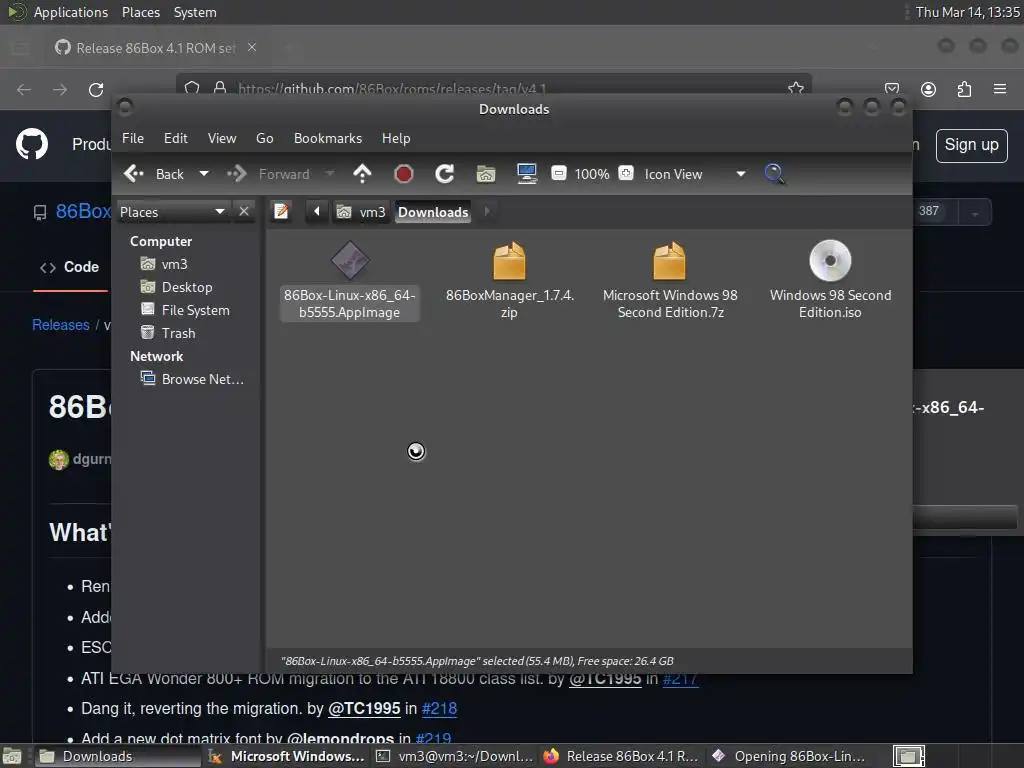Viewport: 1024px width, 768px height.
Task: Select the Windows 98 Second Edition.iso disc icon
Action: click(830, 260)
